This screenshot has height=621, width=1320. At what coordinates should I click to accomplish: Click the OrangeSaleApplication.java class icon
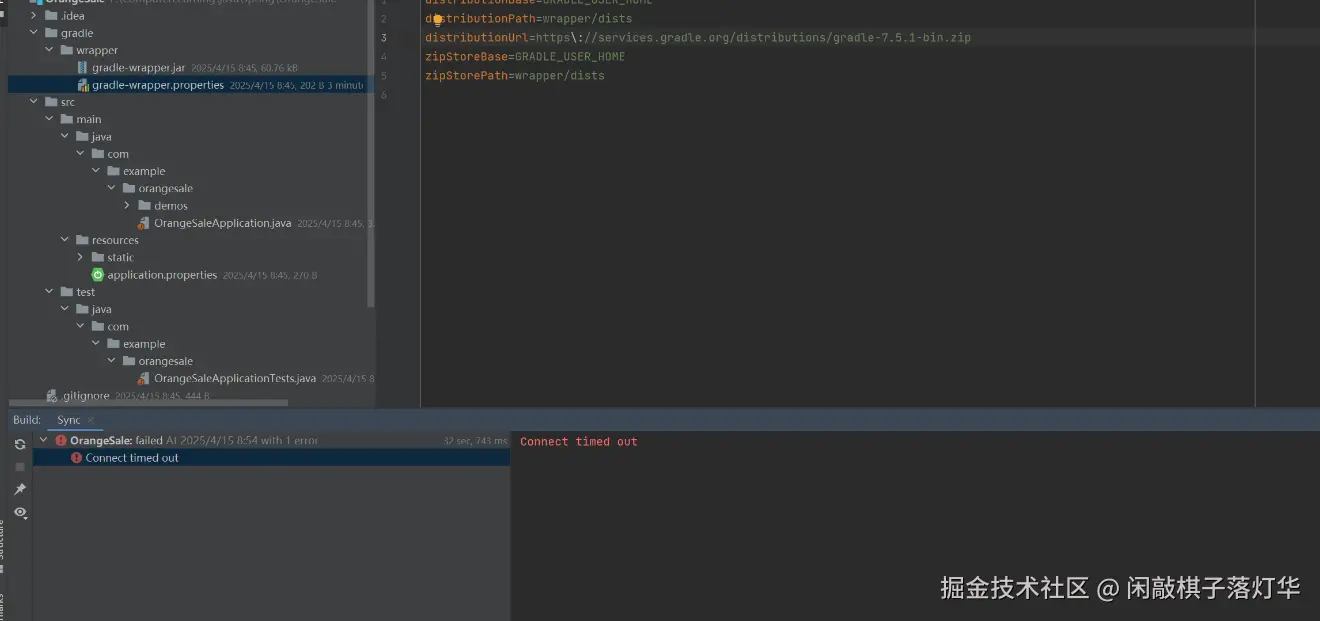point(144,223)
